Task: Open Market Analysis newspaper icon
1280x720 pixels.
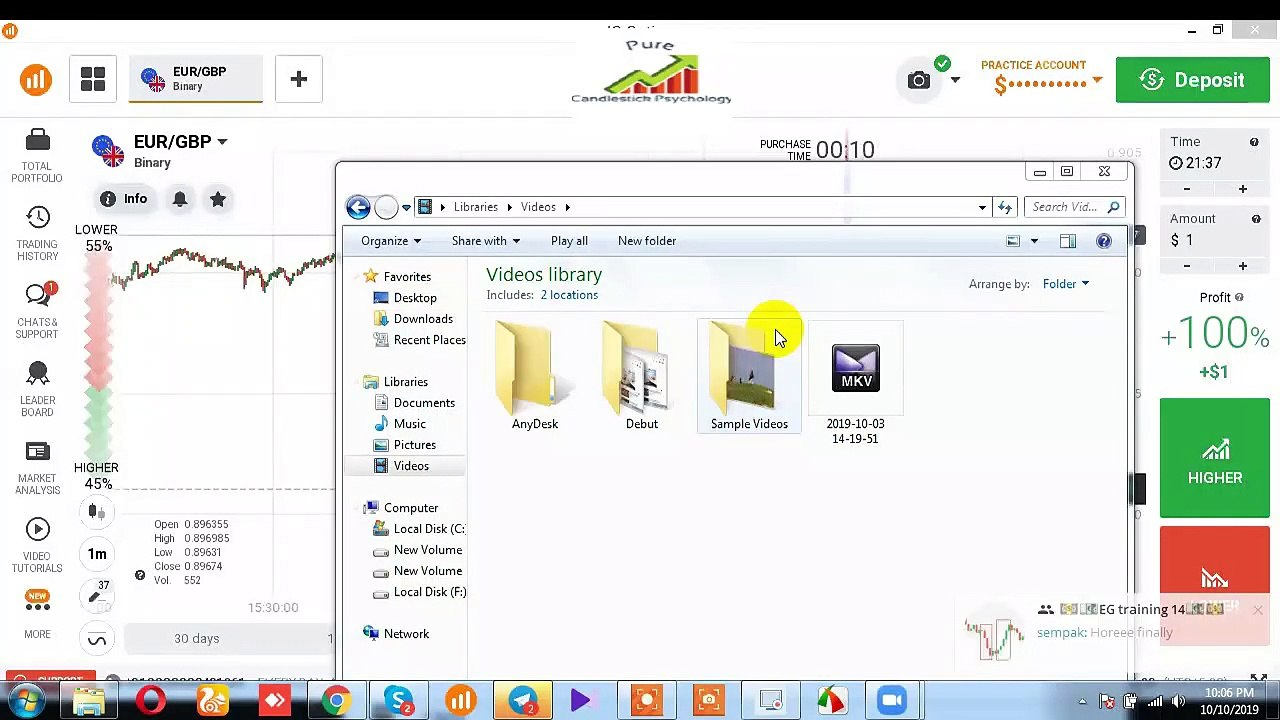Action: (x=37, y=452)
